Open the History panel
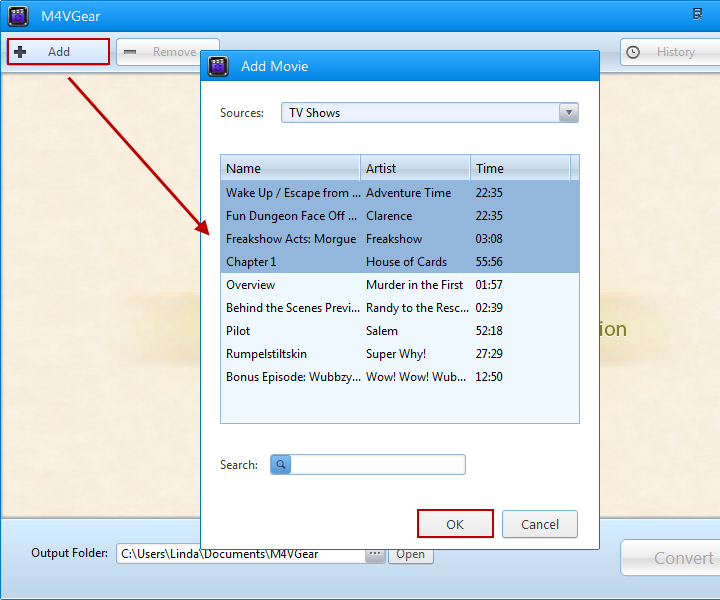Viewport: 720px width, 600px height. pos(670,52)
